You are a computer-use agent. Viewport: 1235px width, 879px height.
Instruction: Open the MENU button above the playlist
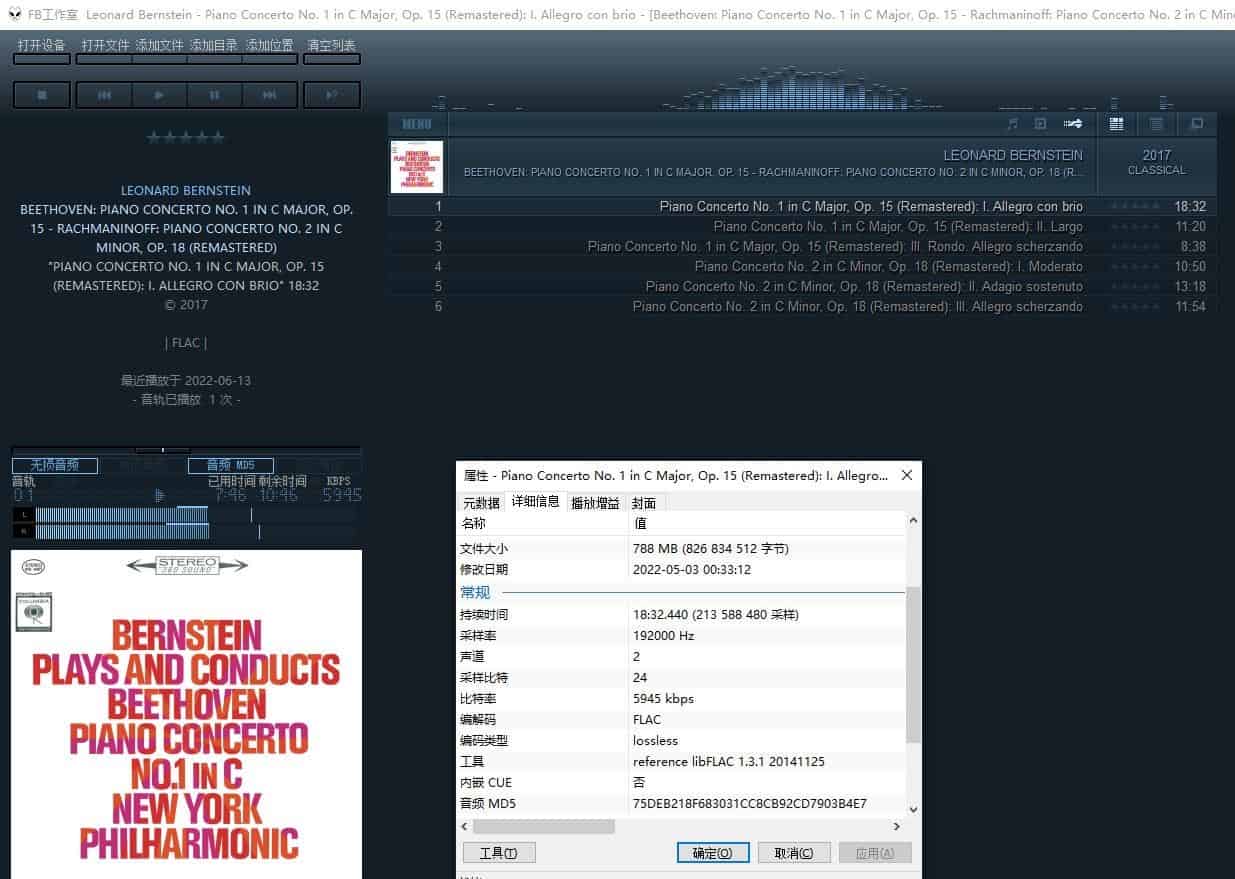417,124
